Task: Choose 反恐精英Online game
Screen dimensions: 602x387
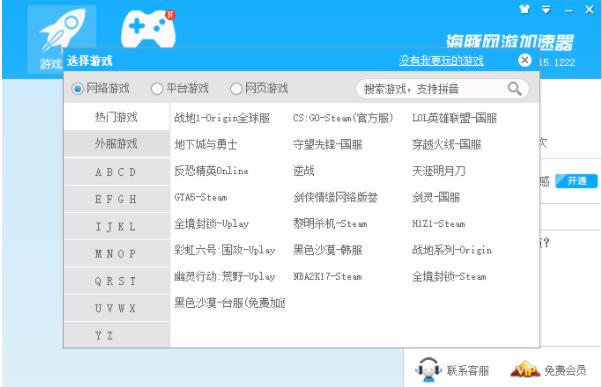Action: click(x=211, y=170)
